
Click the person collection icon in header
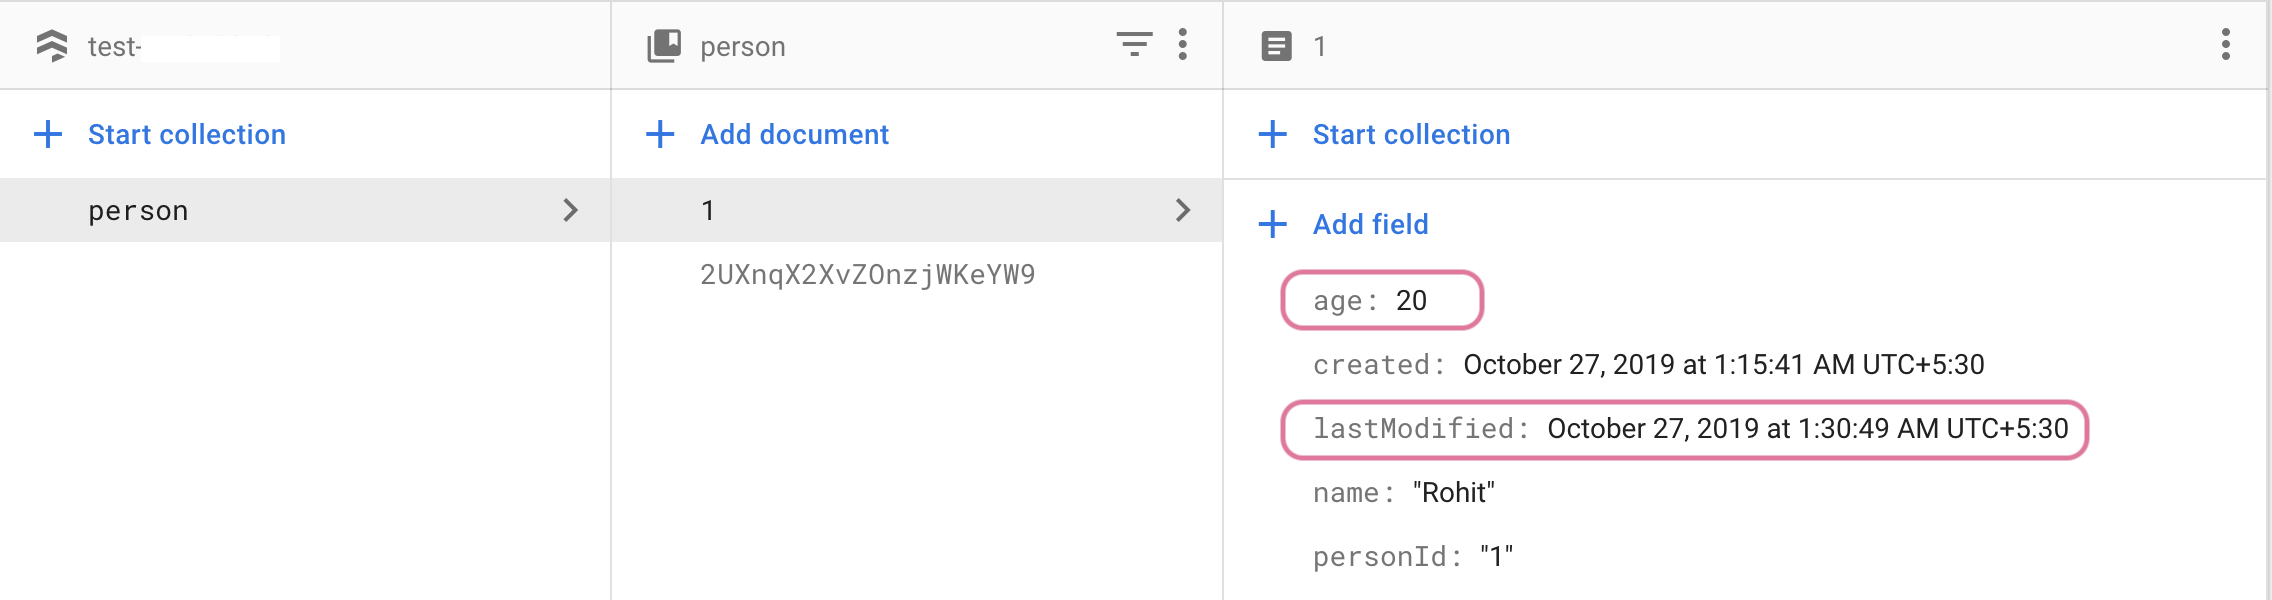click(664, 46)
